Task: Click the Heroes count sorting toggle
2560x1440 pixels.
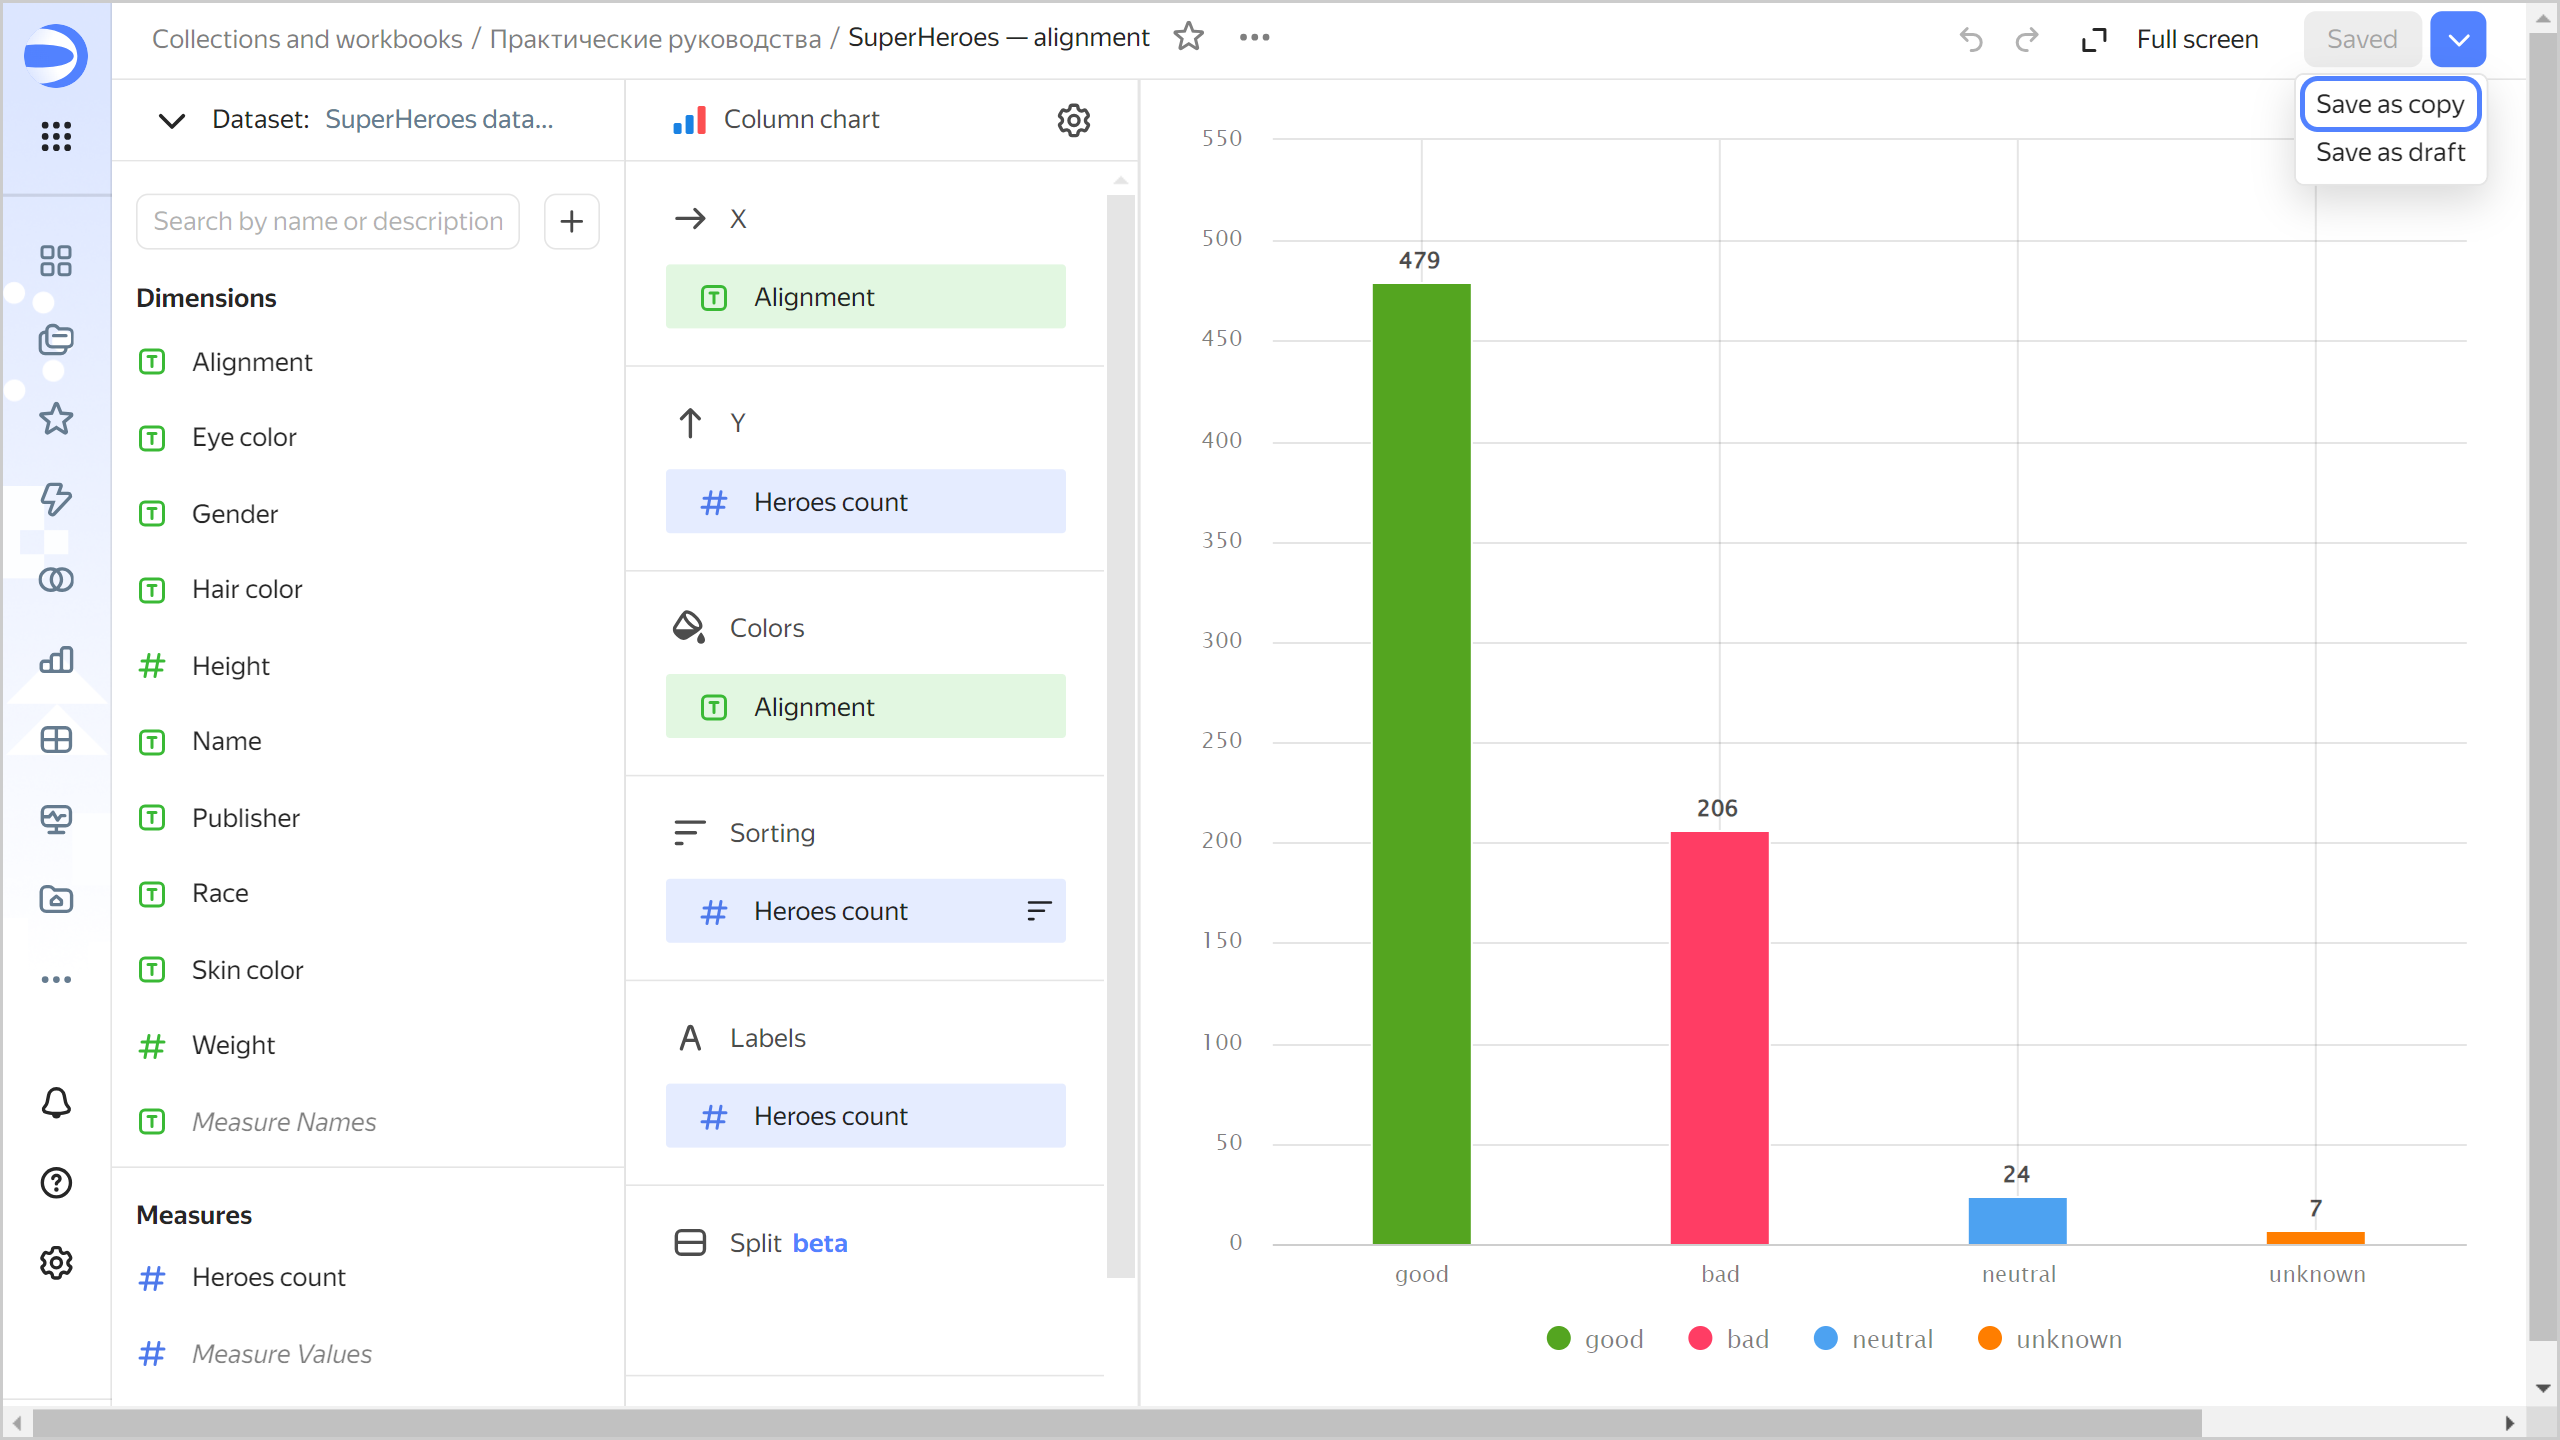Action: 1039,909
